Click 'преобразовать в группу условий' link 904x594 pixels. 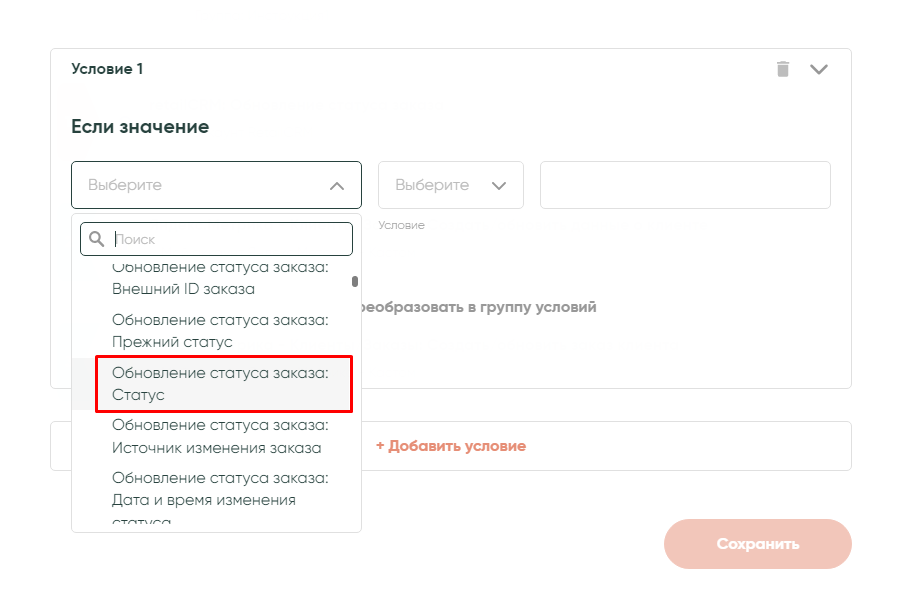[x=478, y=307]
